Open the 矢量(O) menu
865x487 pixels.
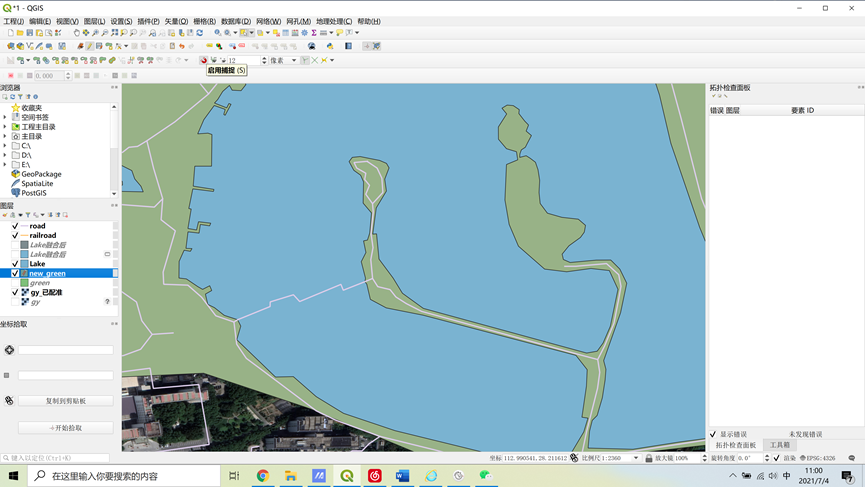tap(176, 21)
